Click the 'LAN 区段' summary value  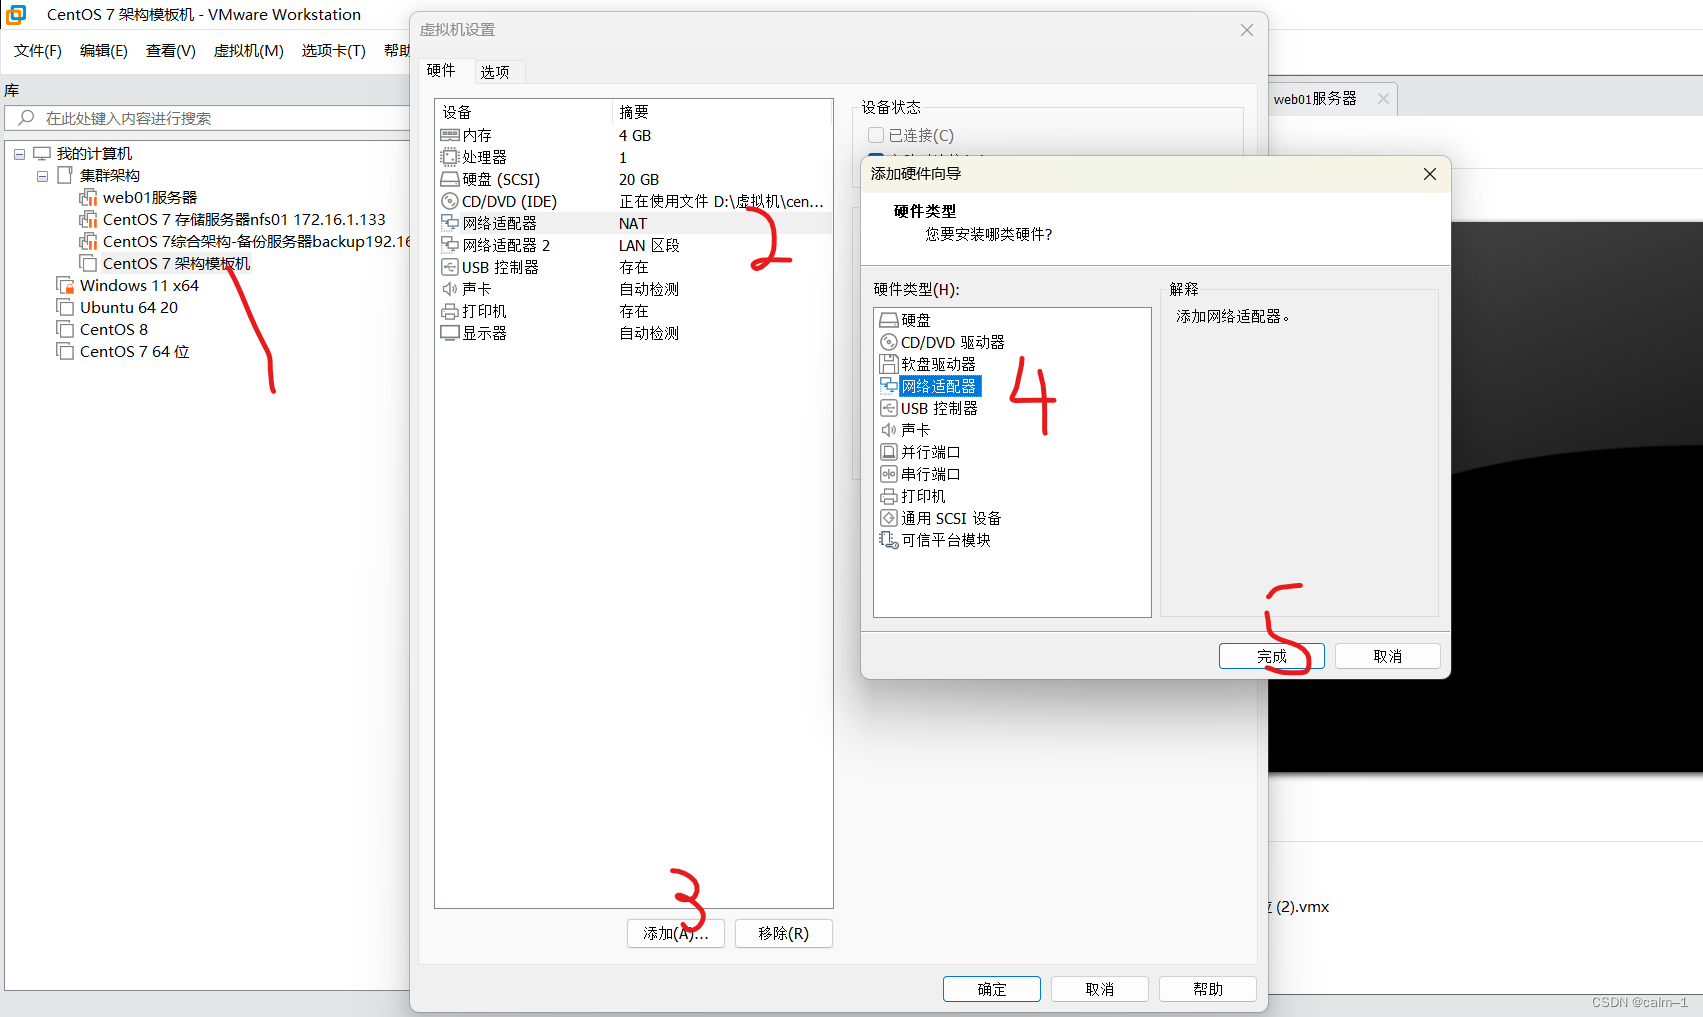click(x=649, y=245)
